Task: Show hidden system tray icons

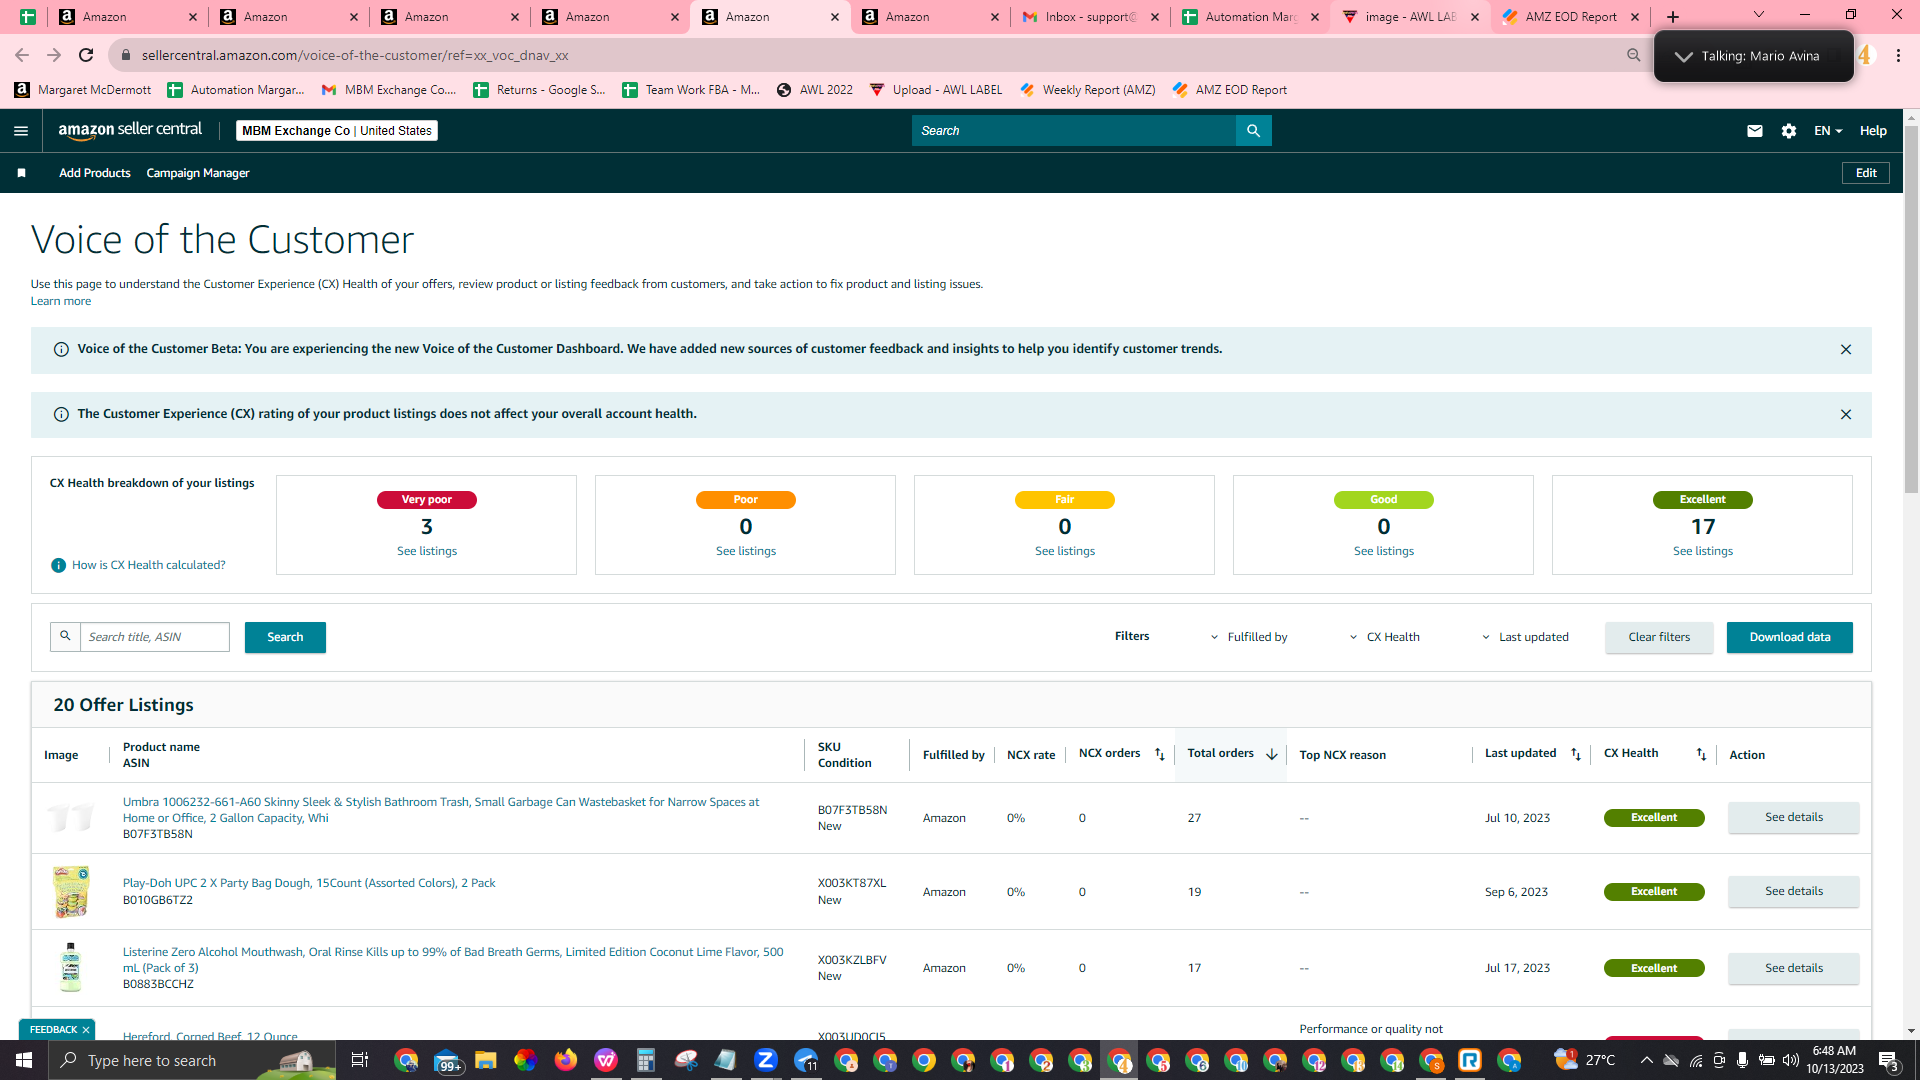Action: coord(1647,1060)
